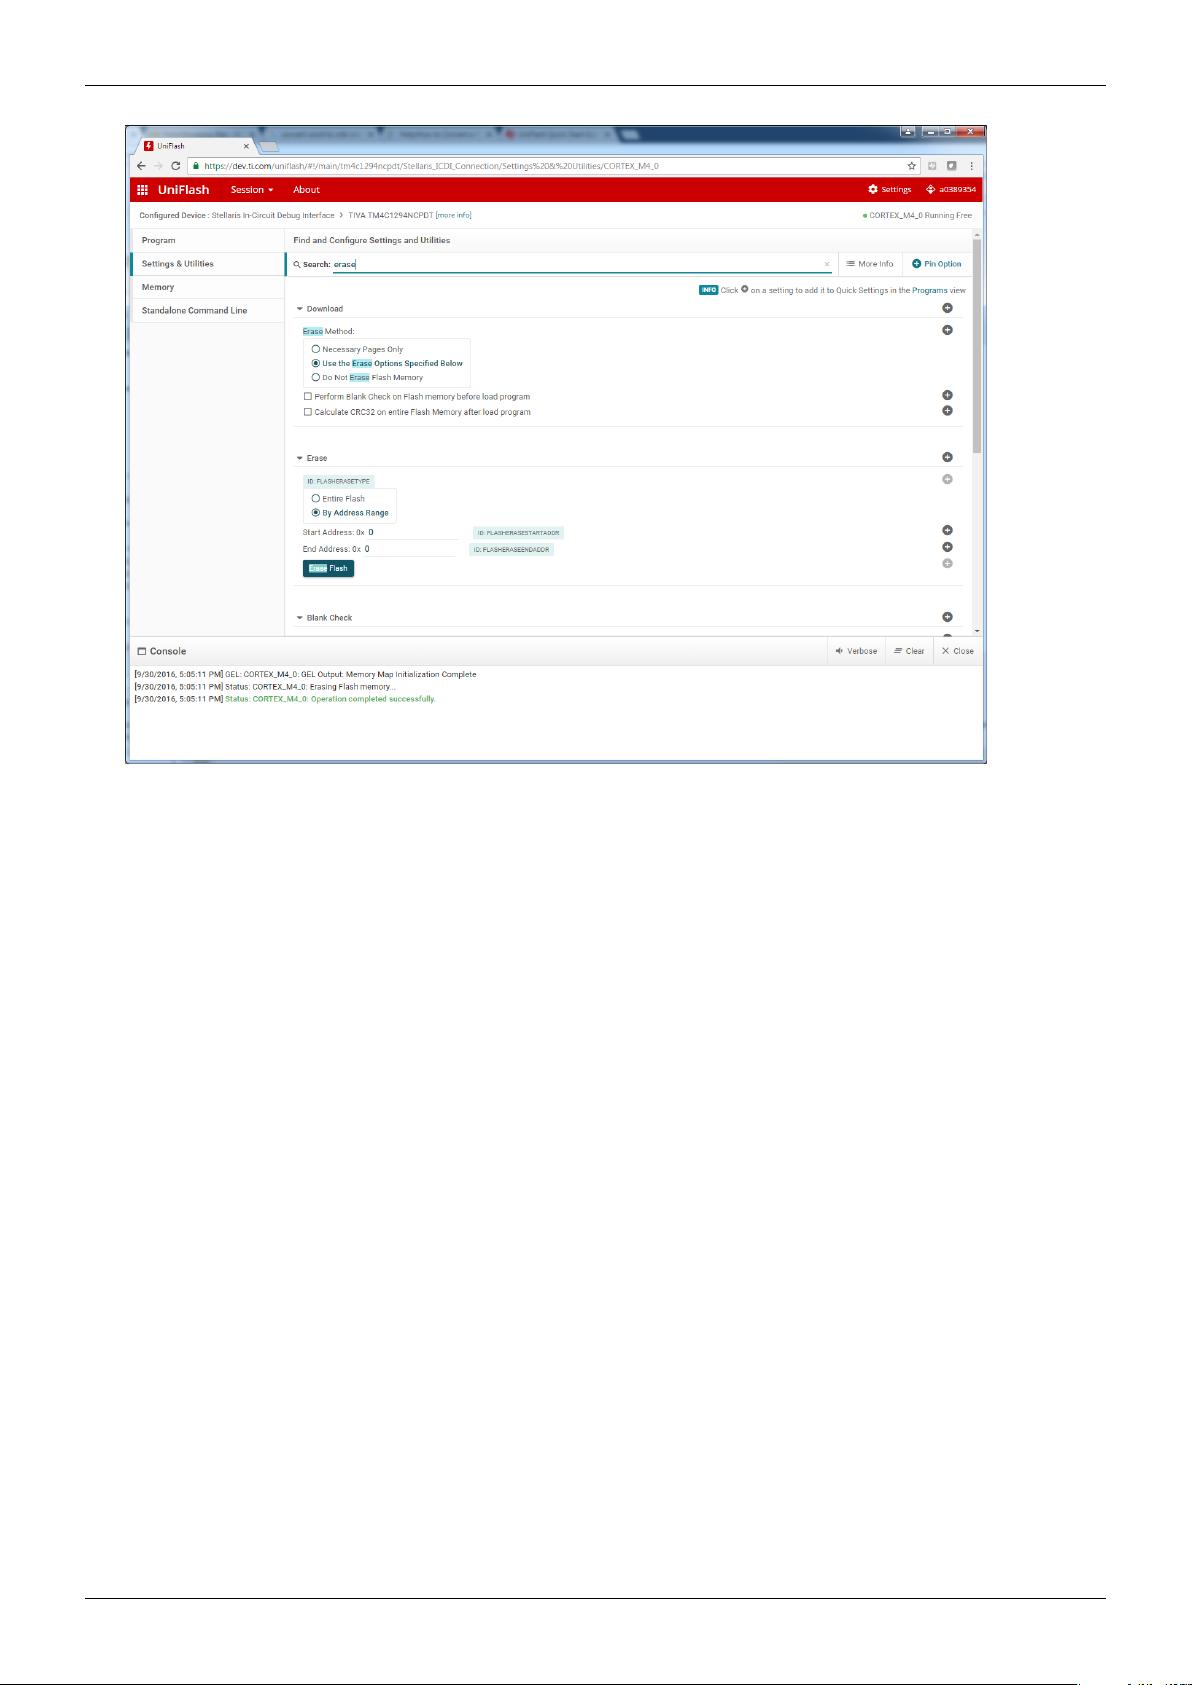
Task: Click the settings pane vertical scrollbar
Action: tap(977, 346)
